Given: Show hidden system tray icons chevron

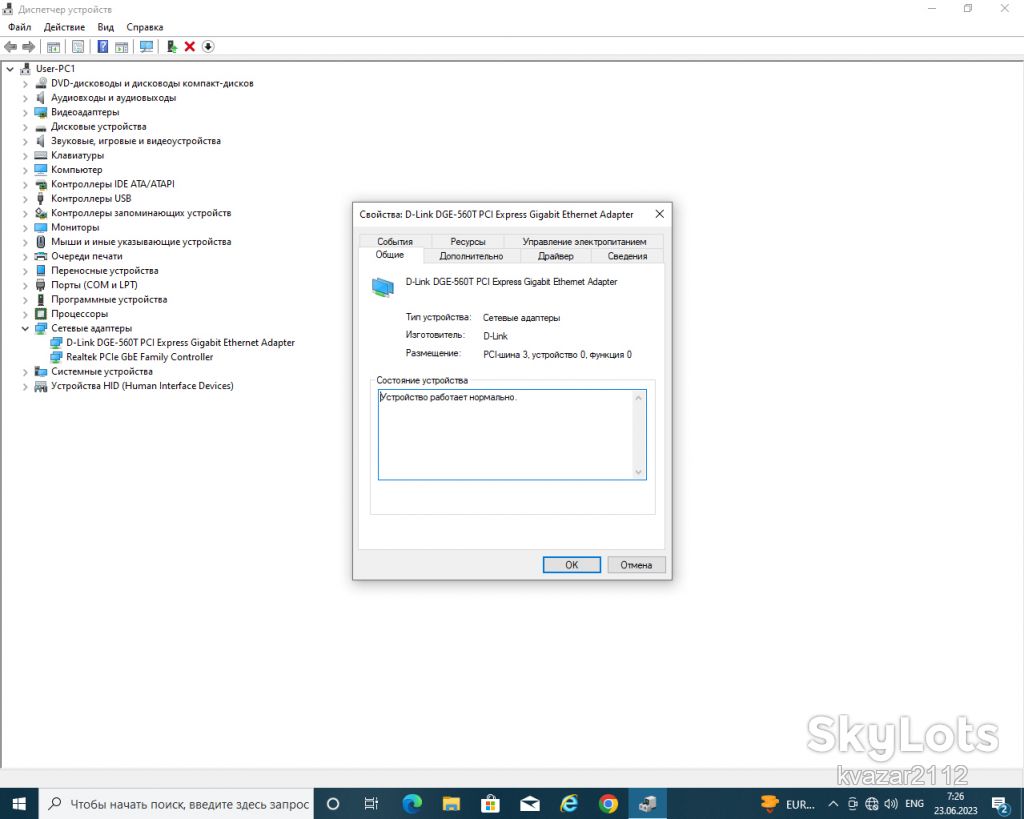Looking at the screenshot, I should (x=833, y=803).
